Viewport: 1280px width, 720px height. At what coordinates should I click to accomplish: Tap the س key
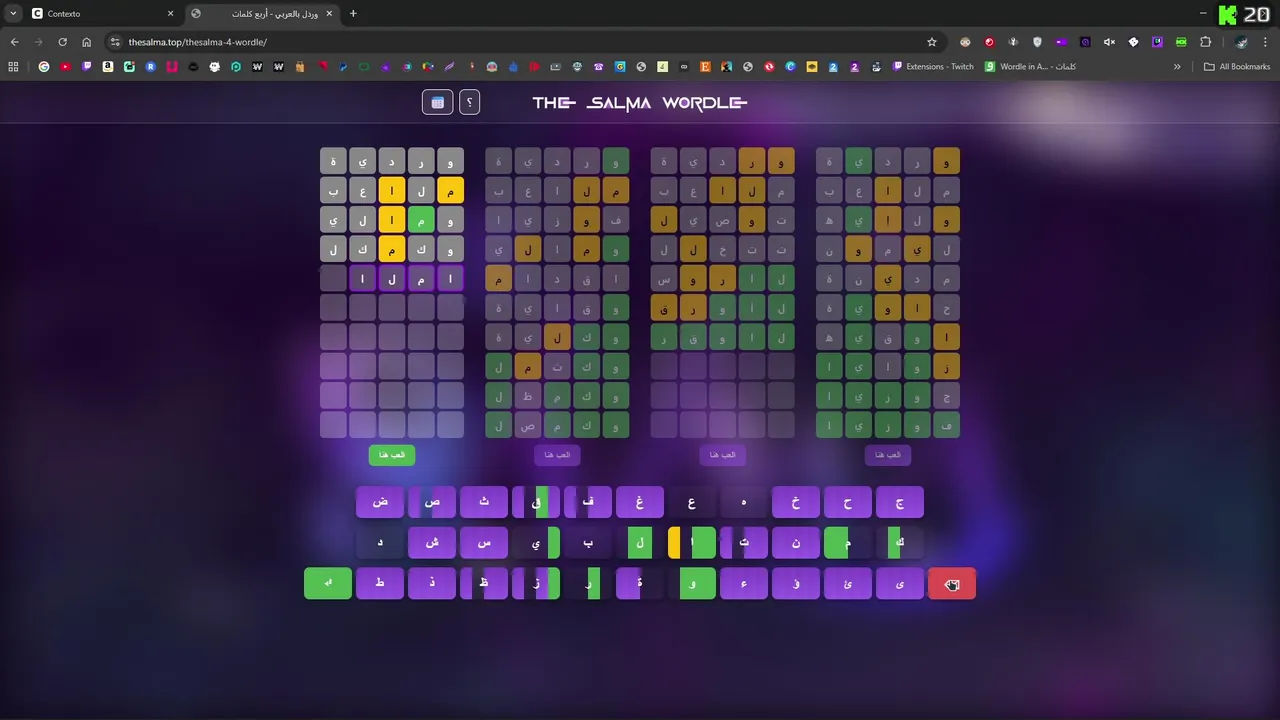tap(484, 543)
